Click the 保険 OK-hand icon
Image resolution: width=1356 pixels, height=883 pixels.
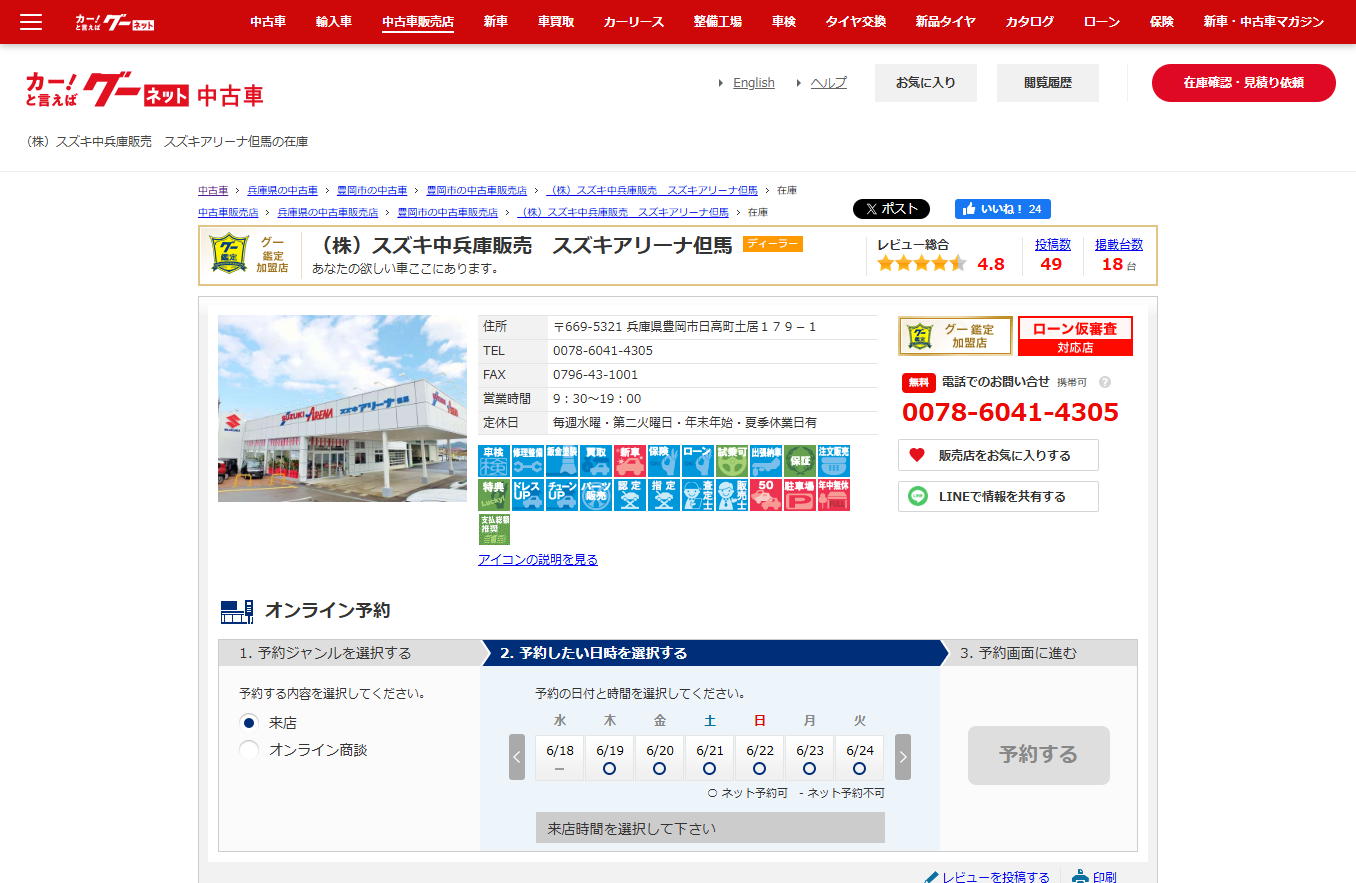tap(664, 461)
